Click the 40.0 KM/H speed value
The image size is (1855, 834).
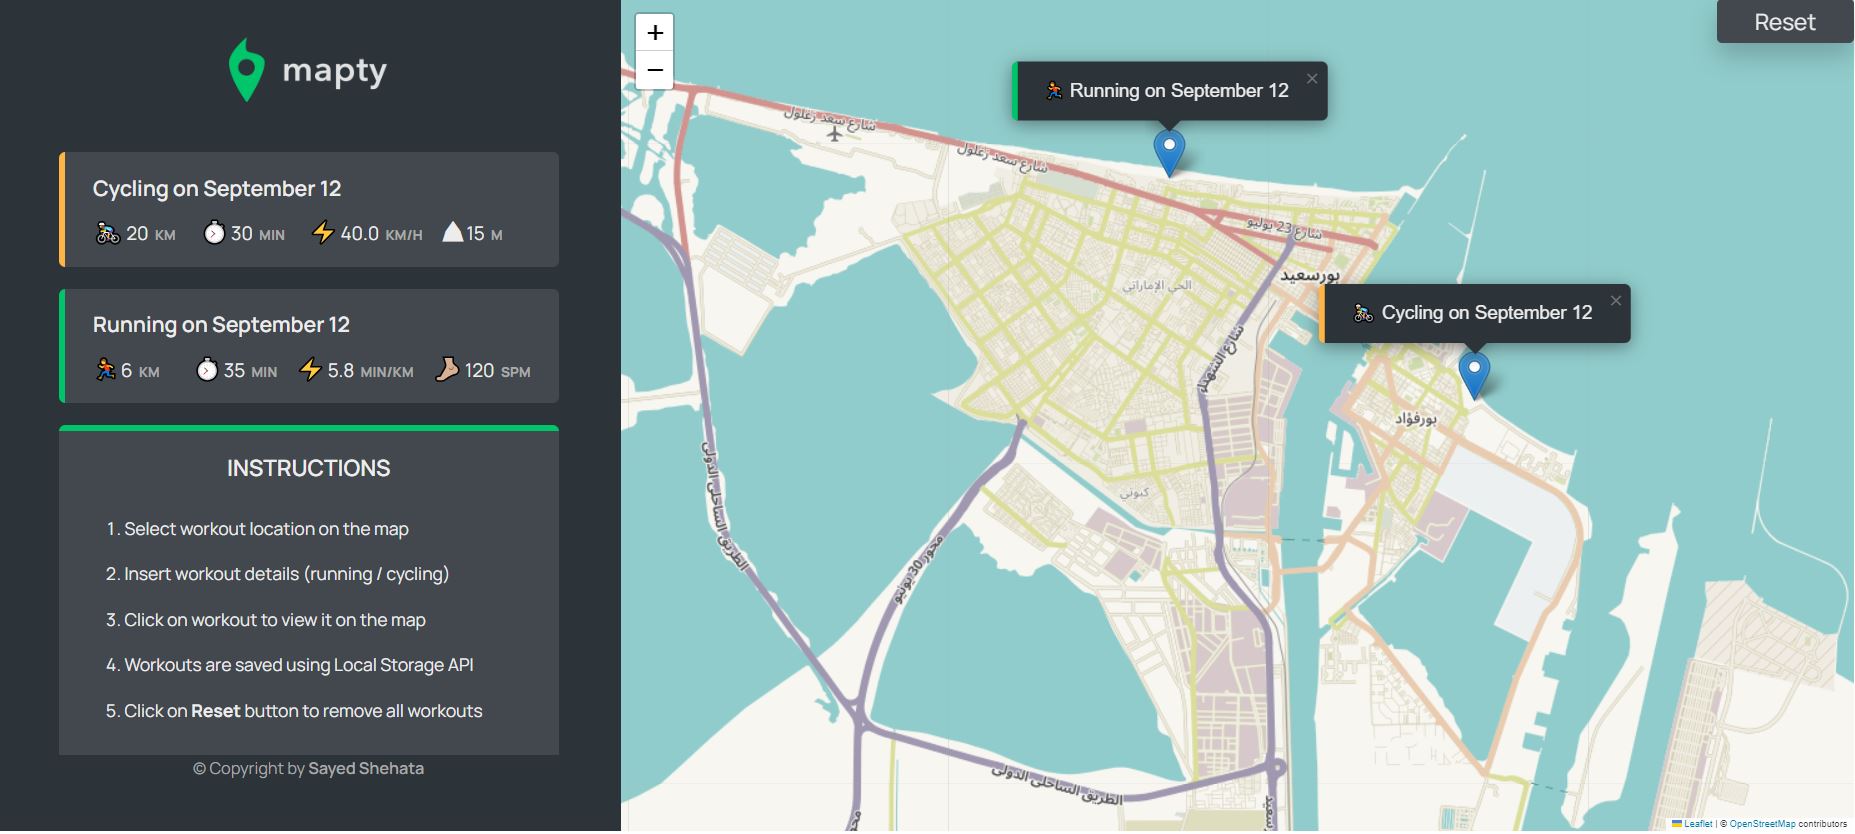(382, 234)
